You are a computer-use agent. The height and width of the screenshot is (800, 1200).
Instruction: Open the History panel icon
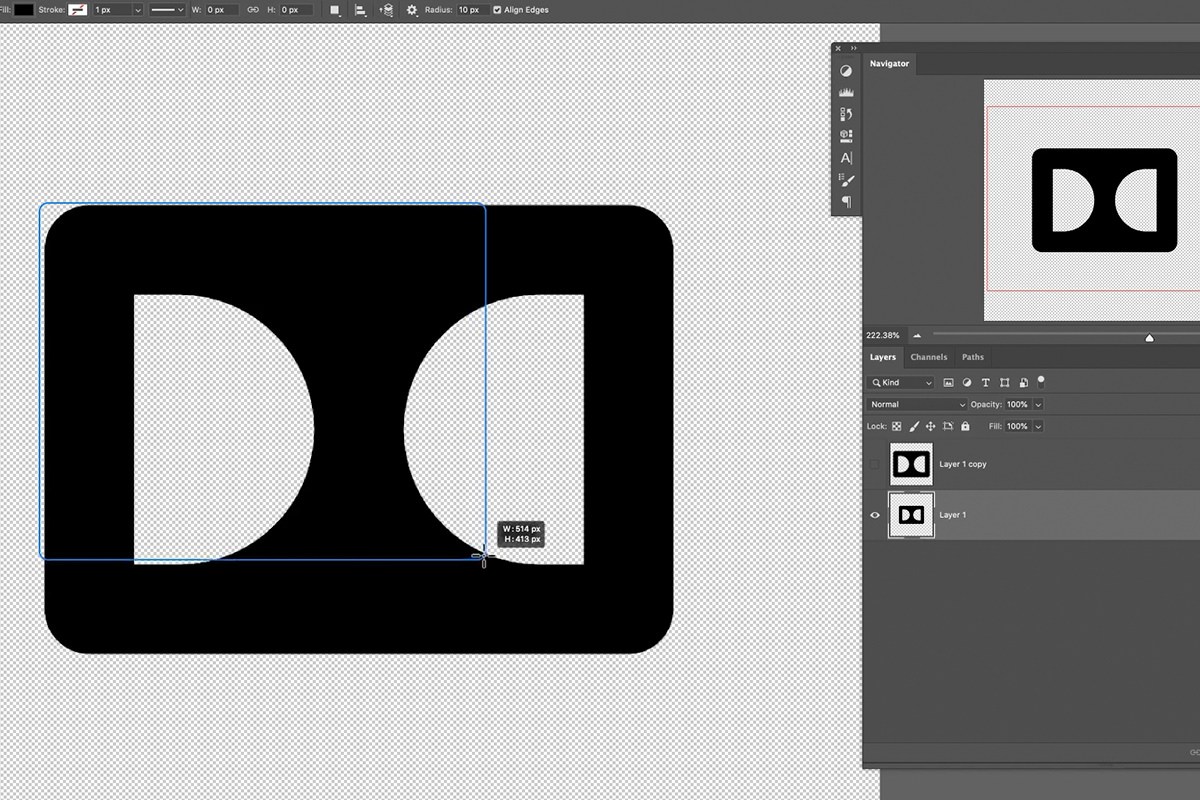point(846,114)
